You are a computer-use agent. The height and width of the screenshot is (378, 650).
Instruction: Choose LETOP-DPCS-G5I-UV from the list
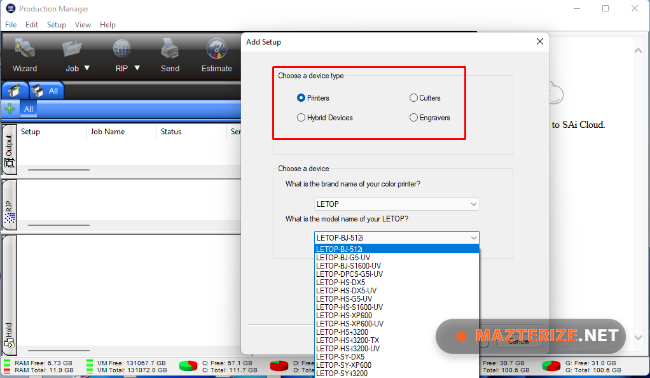397,274
